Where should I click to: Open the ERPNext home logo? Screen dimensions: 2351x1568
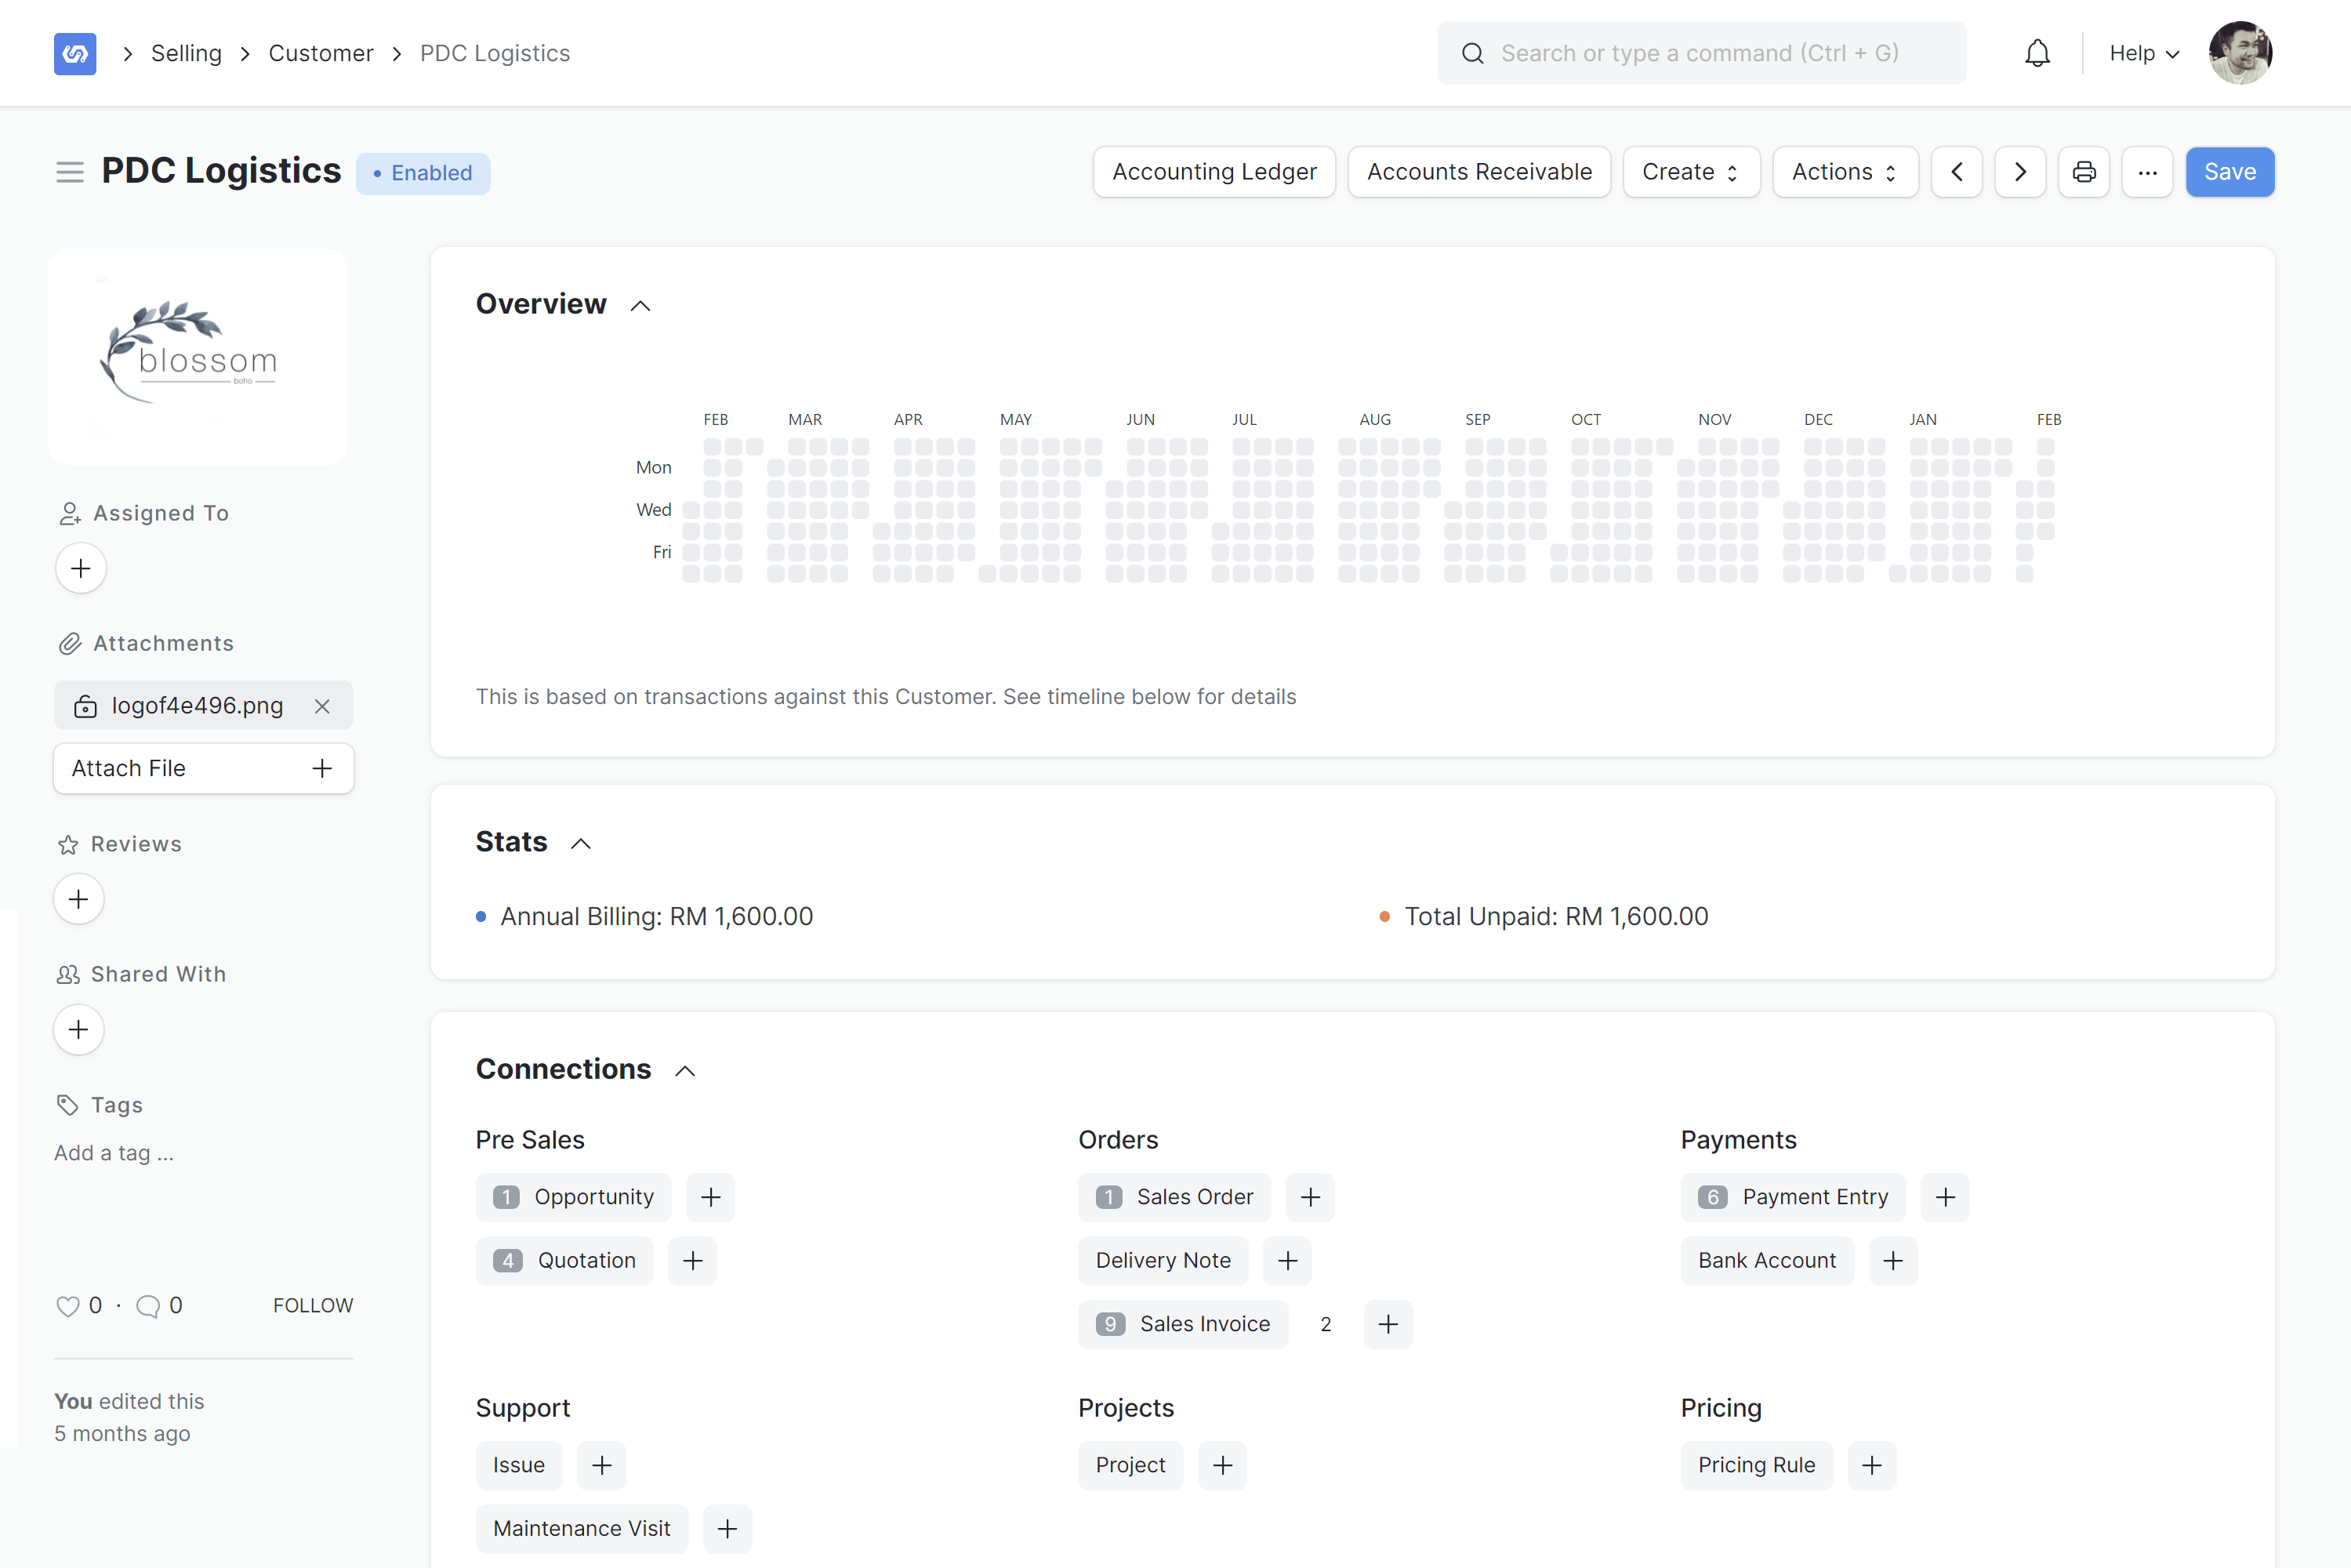75,53
